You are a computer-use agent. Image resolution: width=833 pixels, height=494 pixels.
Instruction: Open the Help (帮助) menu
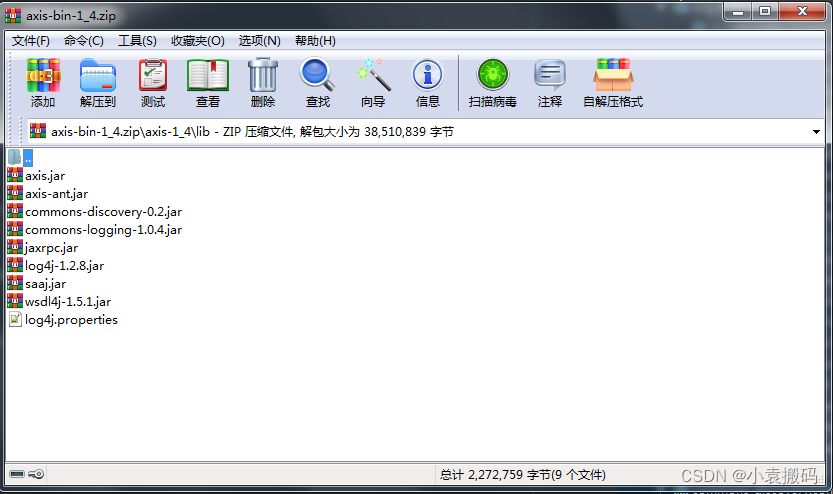[316, 41]
